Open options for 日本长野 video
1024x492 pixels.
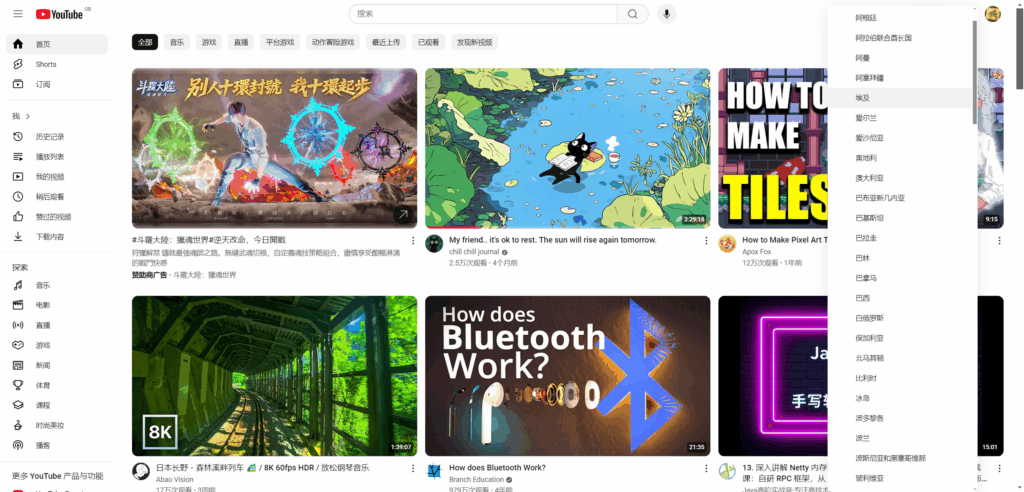(413, 468)
